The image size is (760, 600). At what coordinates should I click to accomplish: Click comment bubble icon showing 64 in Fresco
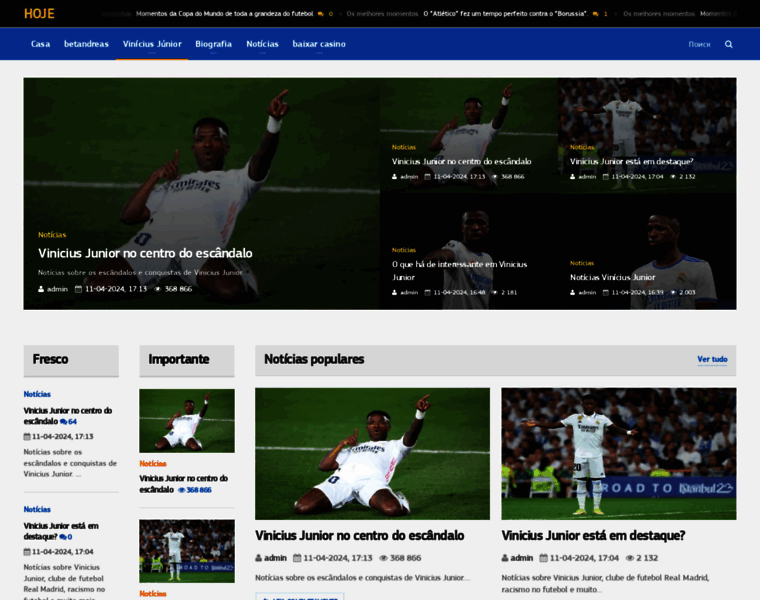pyautogui.click(x=63, y=422)
